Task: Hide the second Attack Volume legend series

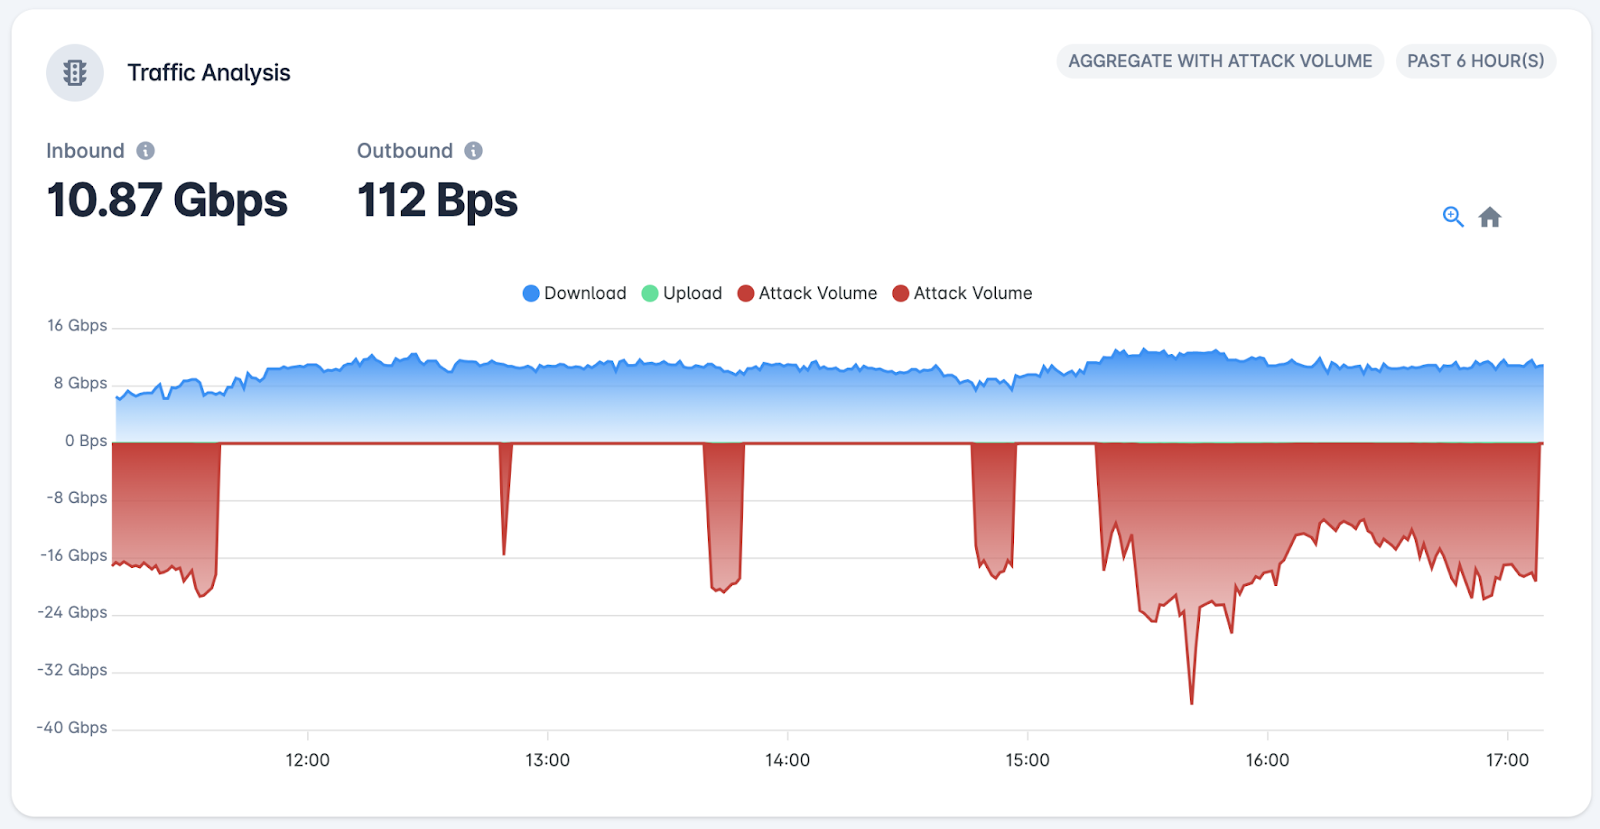Action: click(x=962, y=293)
